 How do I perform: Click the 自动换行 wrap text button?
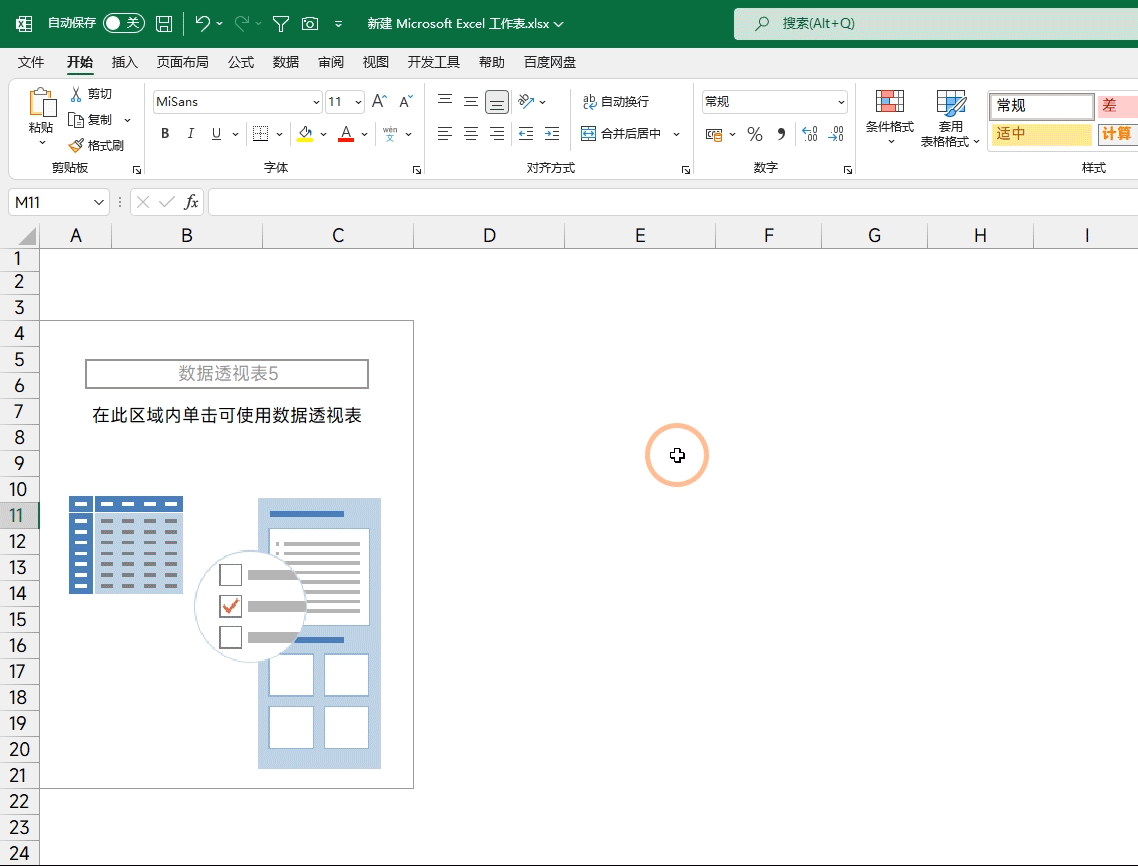coord(616,102)
